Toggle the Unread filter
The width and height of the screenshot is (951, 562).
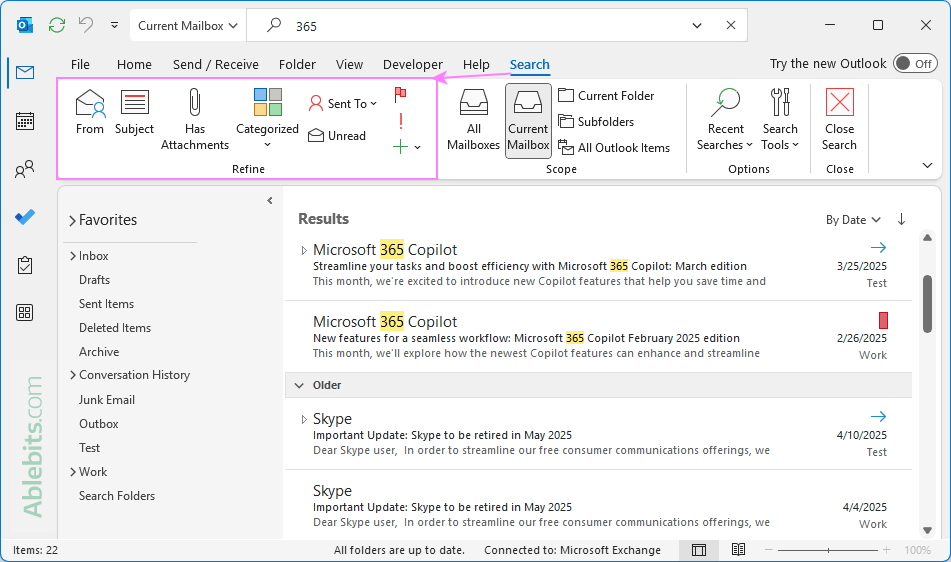[x=336, y=136]
